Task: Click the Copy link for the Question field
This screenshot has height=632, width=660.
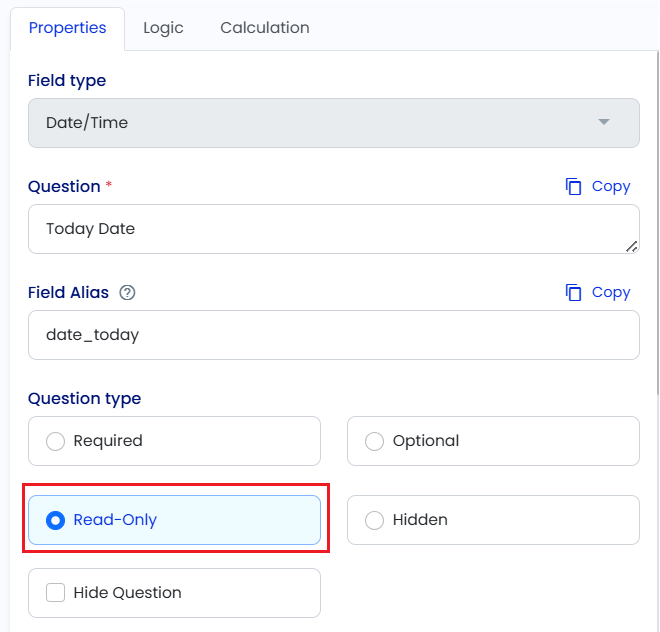Action: click(x=611, y=187)
